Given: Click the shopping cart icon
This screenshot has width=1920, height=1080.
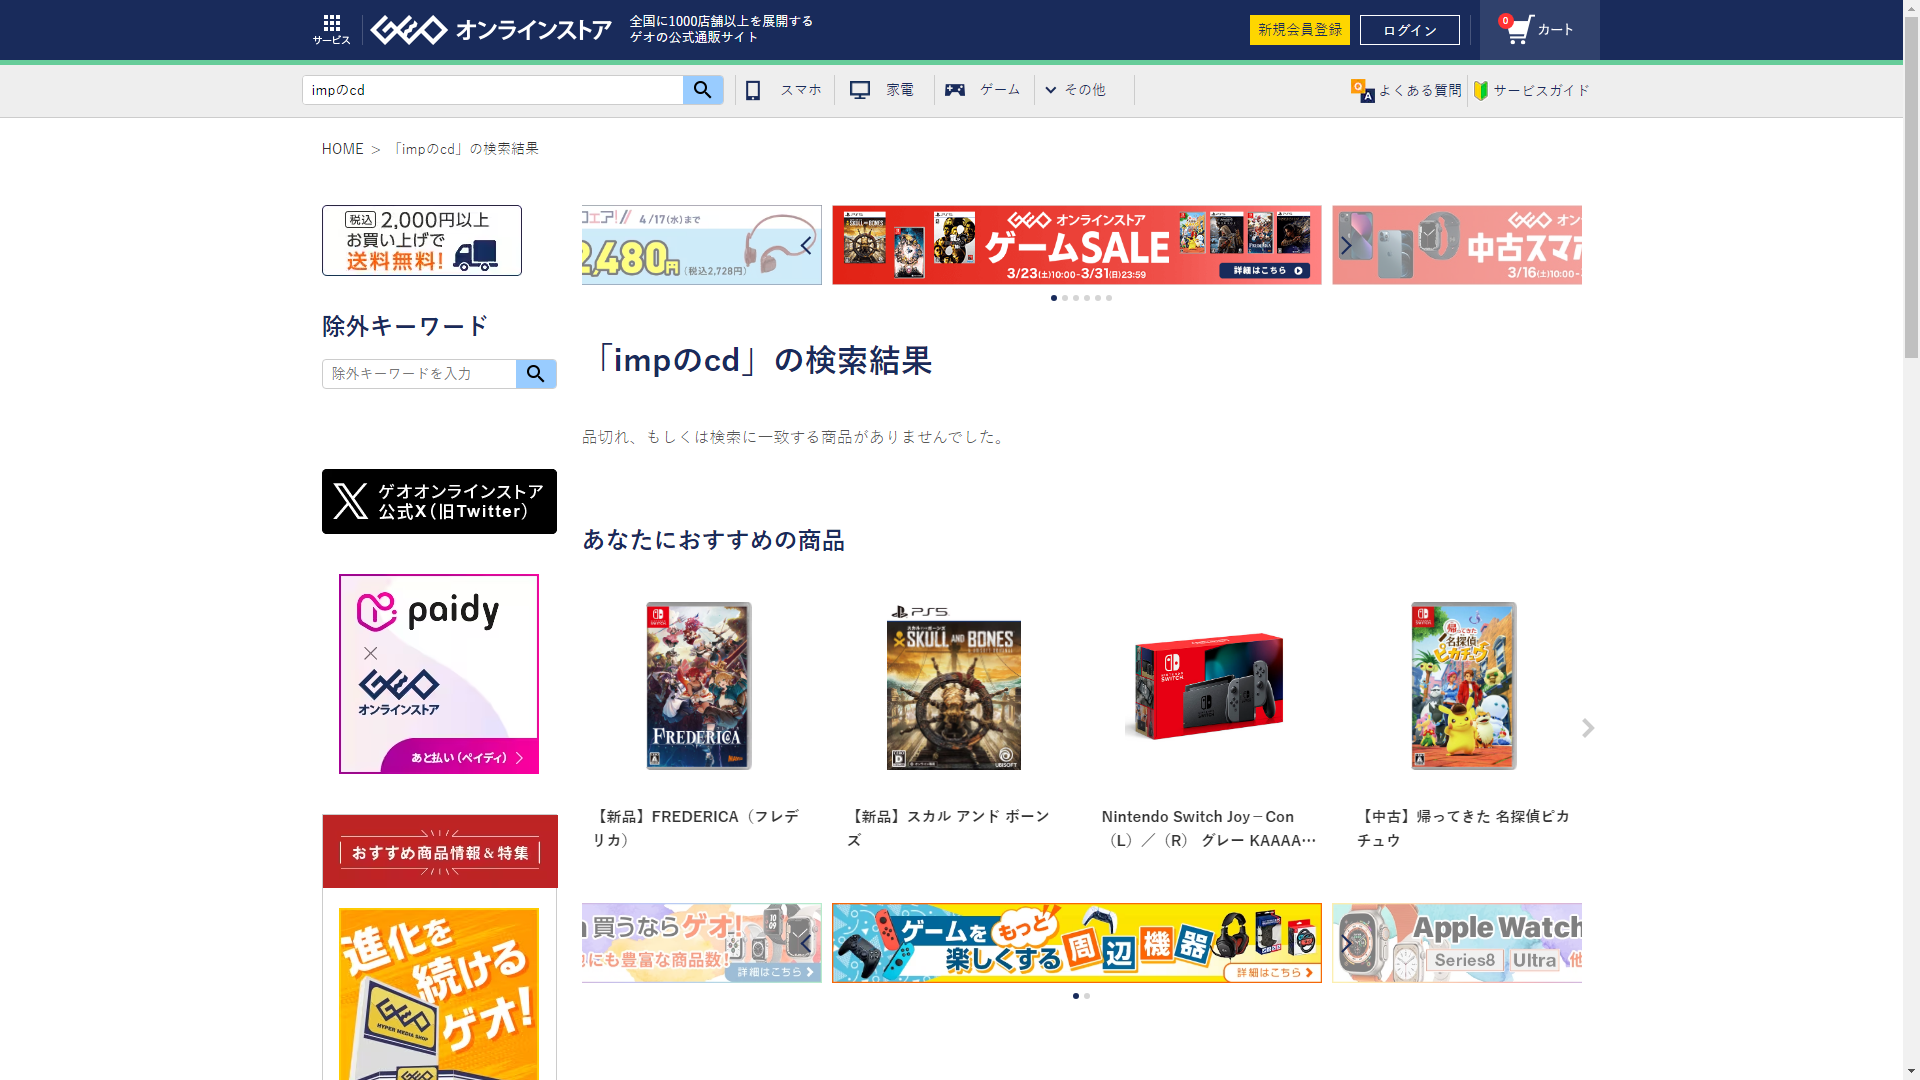Looking at the screenshot, I should tap(1519, 29).
